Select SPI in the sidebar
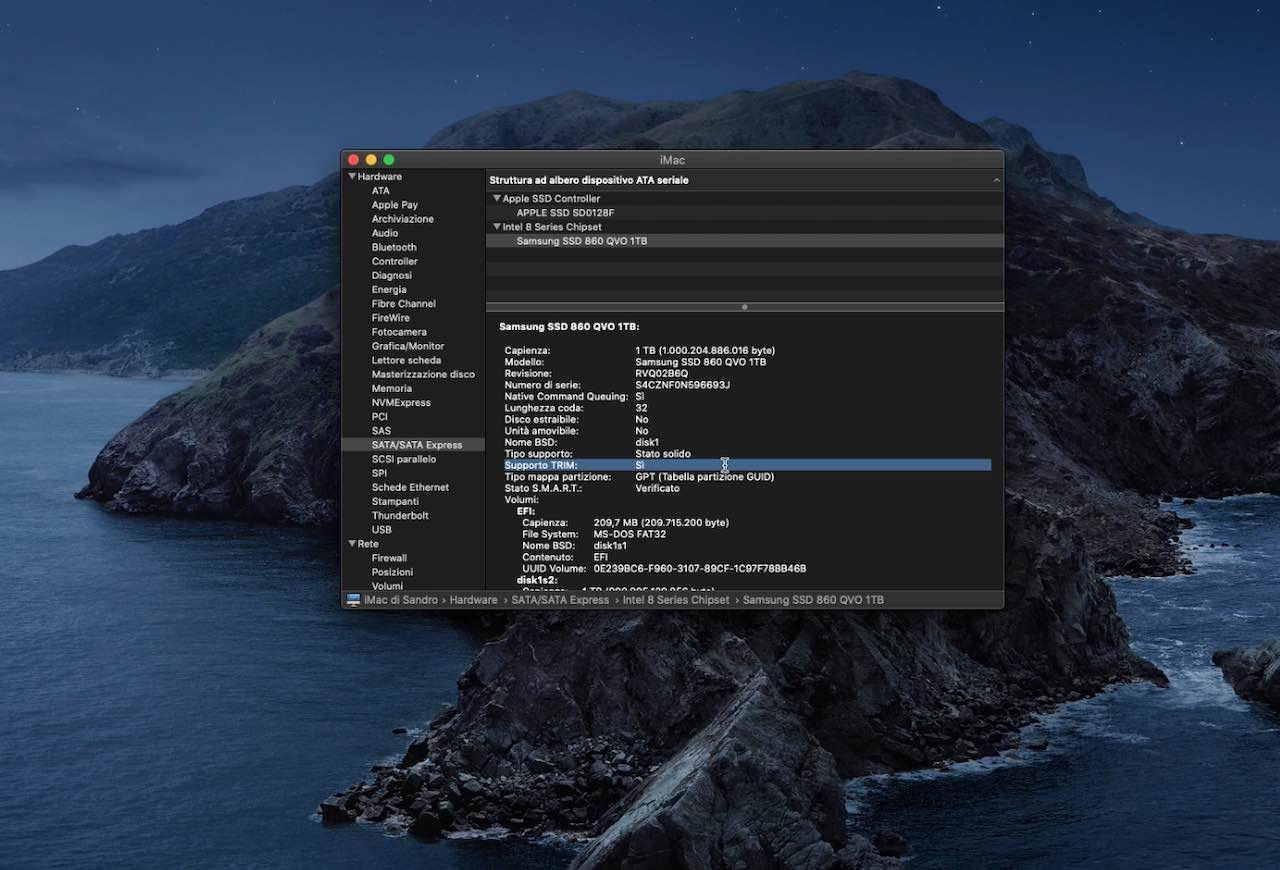The image size is (1280, 870). [379, 473]
